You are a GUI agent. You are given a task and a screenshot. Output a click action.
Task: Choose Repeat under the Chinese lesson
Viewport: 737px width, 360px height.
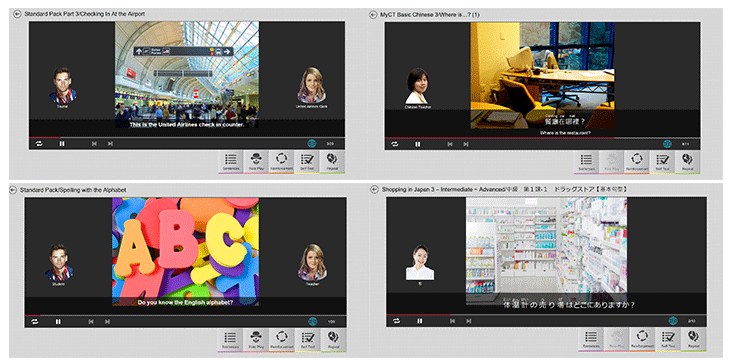click(x=687, y=162)
